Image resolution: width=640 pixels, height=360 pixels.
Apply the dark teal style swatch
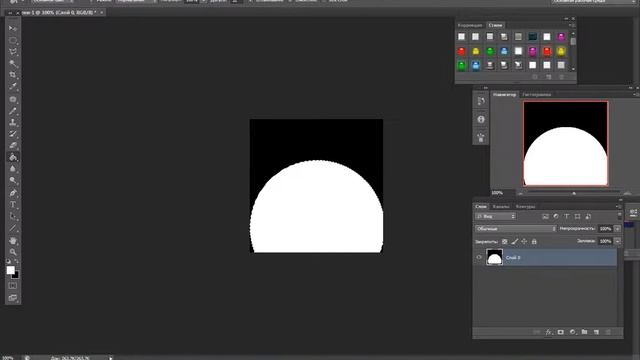tap(532, 37)
